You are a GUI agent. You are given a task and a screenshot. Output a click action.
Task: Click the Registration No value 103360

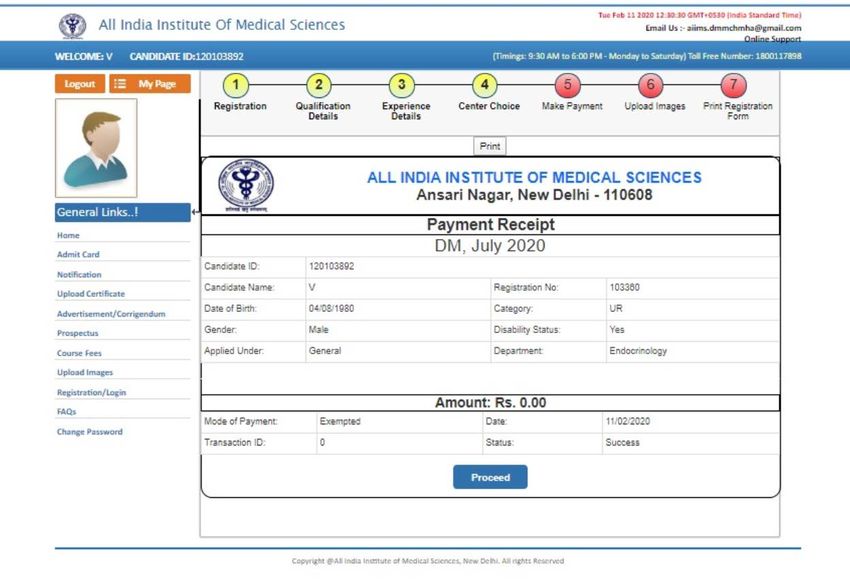(624, 287)
